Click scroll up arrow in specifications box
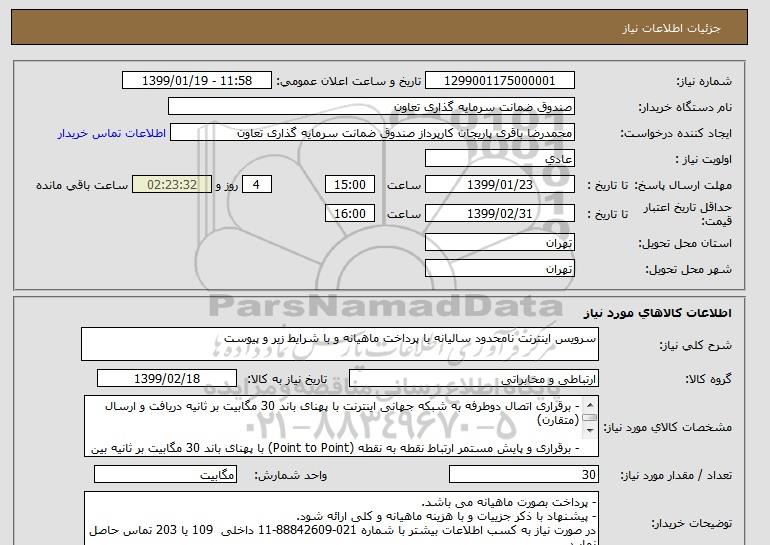The width and height of the screenshot is (770, 545). pyautogui.click(x=590, y=405)
